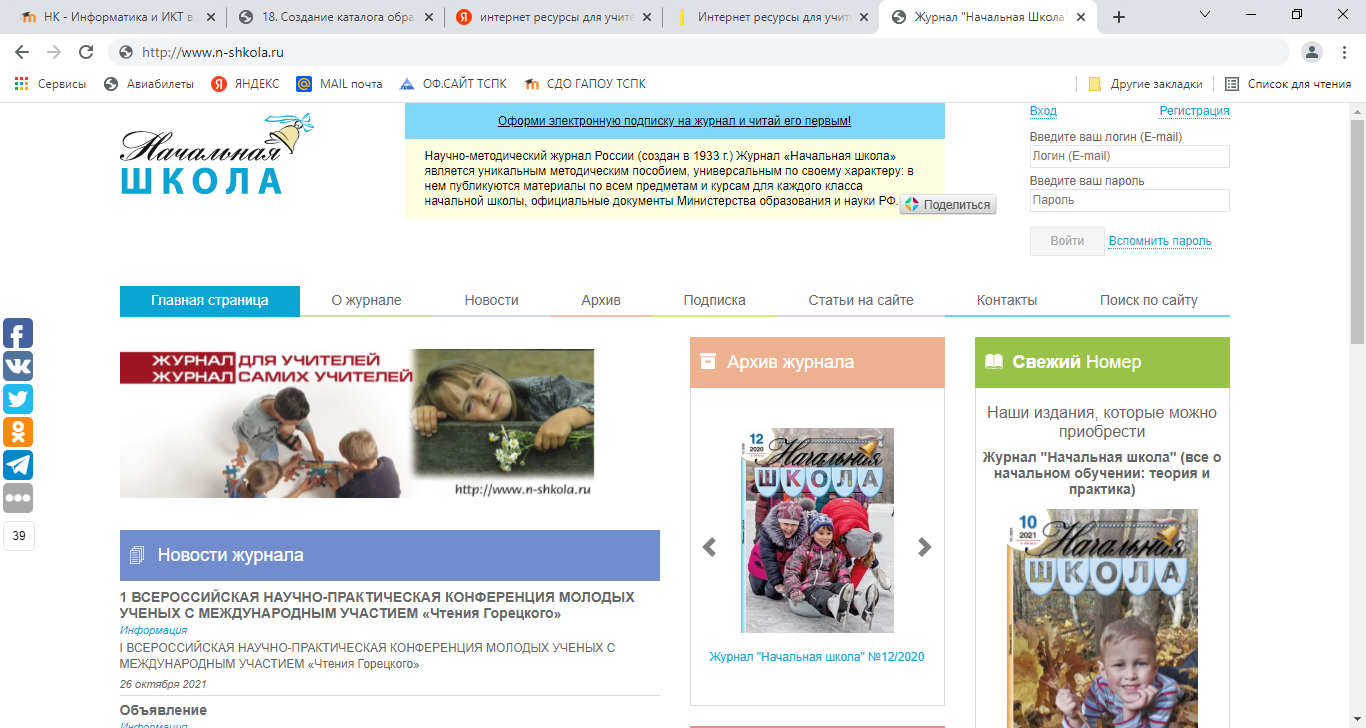The width and height of the screenshot is (1366, 728).
Task: Share via Odnoklassniki sidebar icon
Action: [x=18, y=432]
